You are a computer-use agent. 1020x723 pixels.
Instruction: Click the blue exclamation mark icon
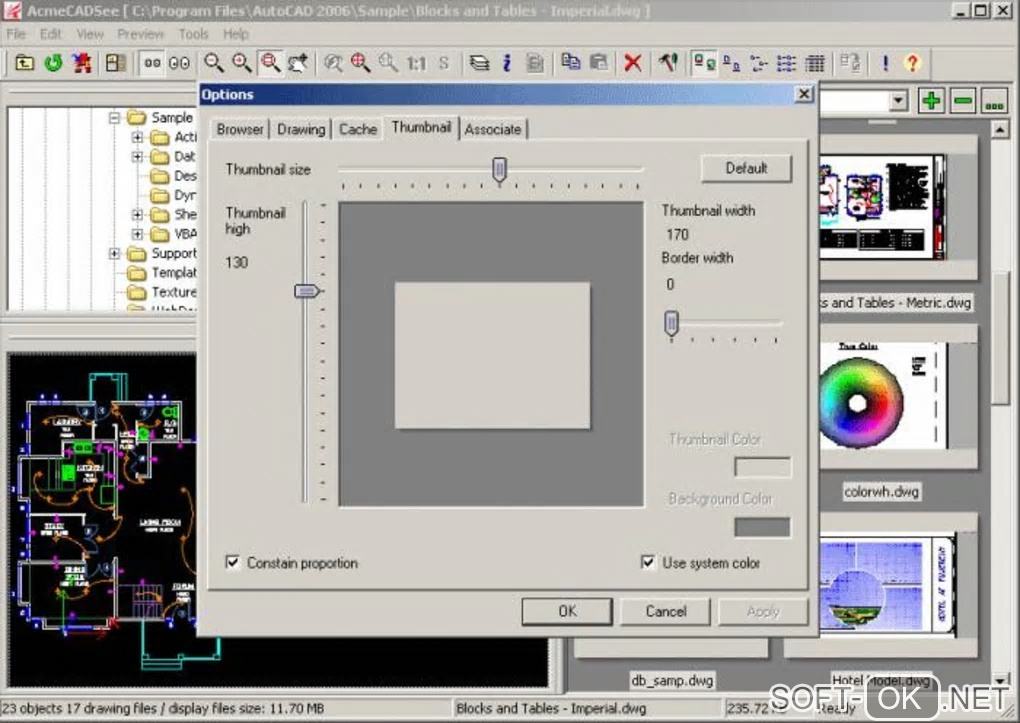885,63
